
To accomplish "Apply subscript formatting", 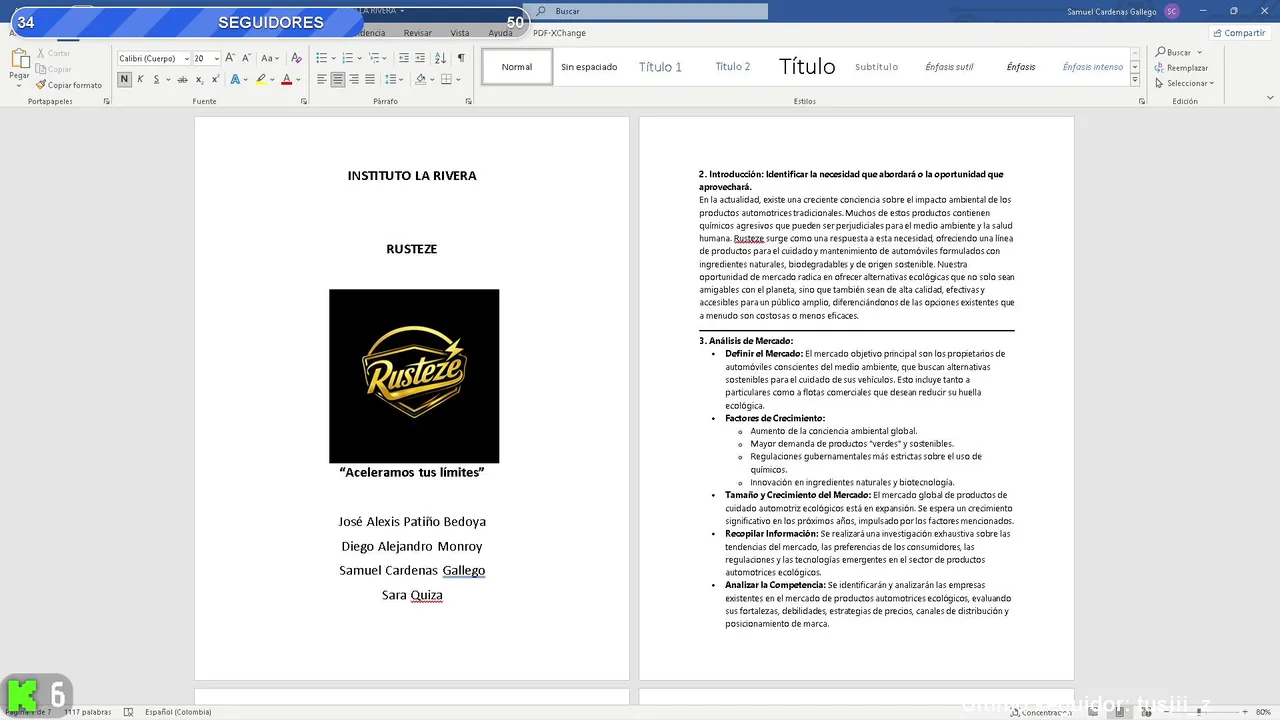I will pos(200,79).
